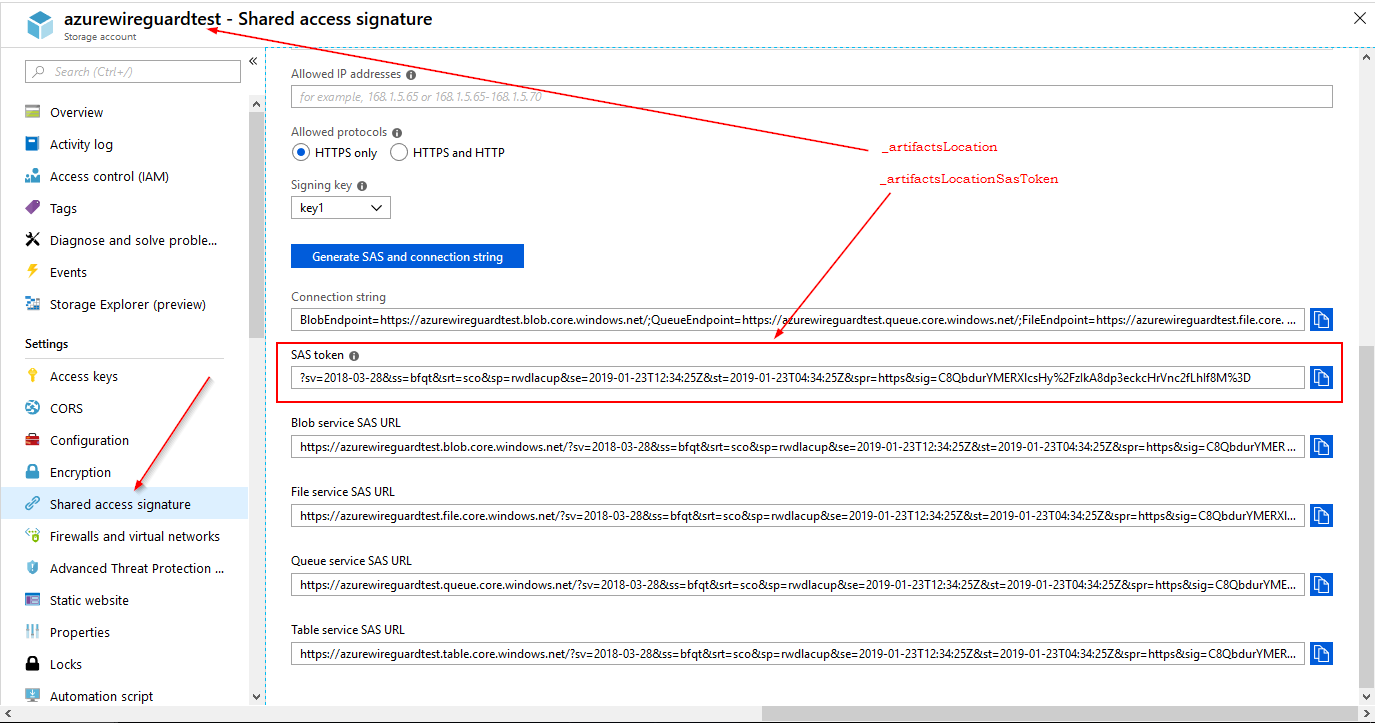Viewport: 1375px width, 723px height.
Task: Click the Access control (IAM) icon
Action: pos(32,176)
